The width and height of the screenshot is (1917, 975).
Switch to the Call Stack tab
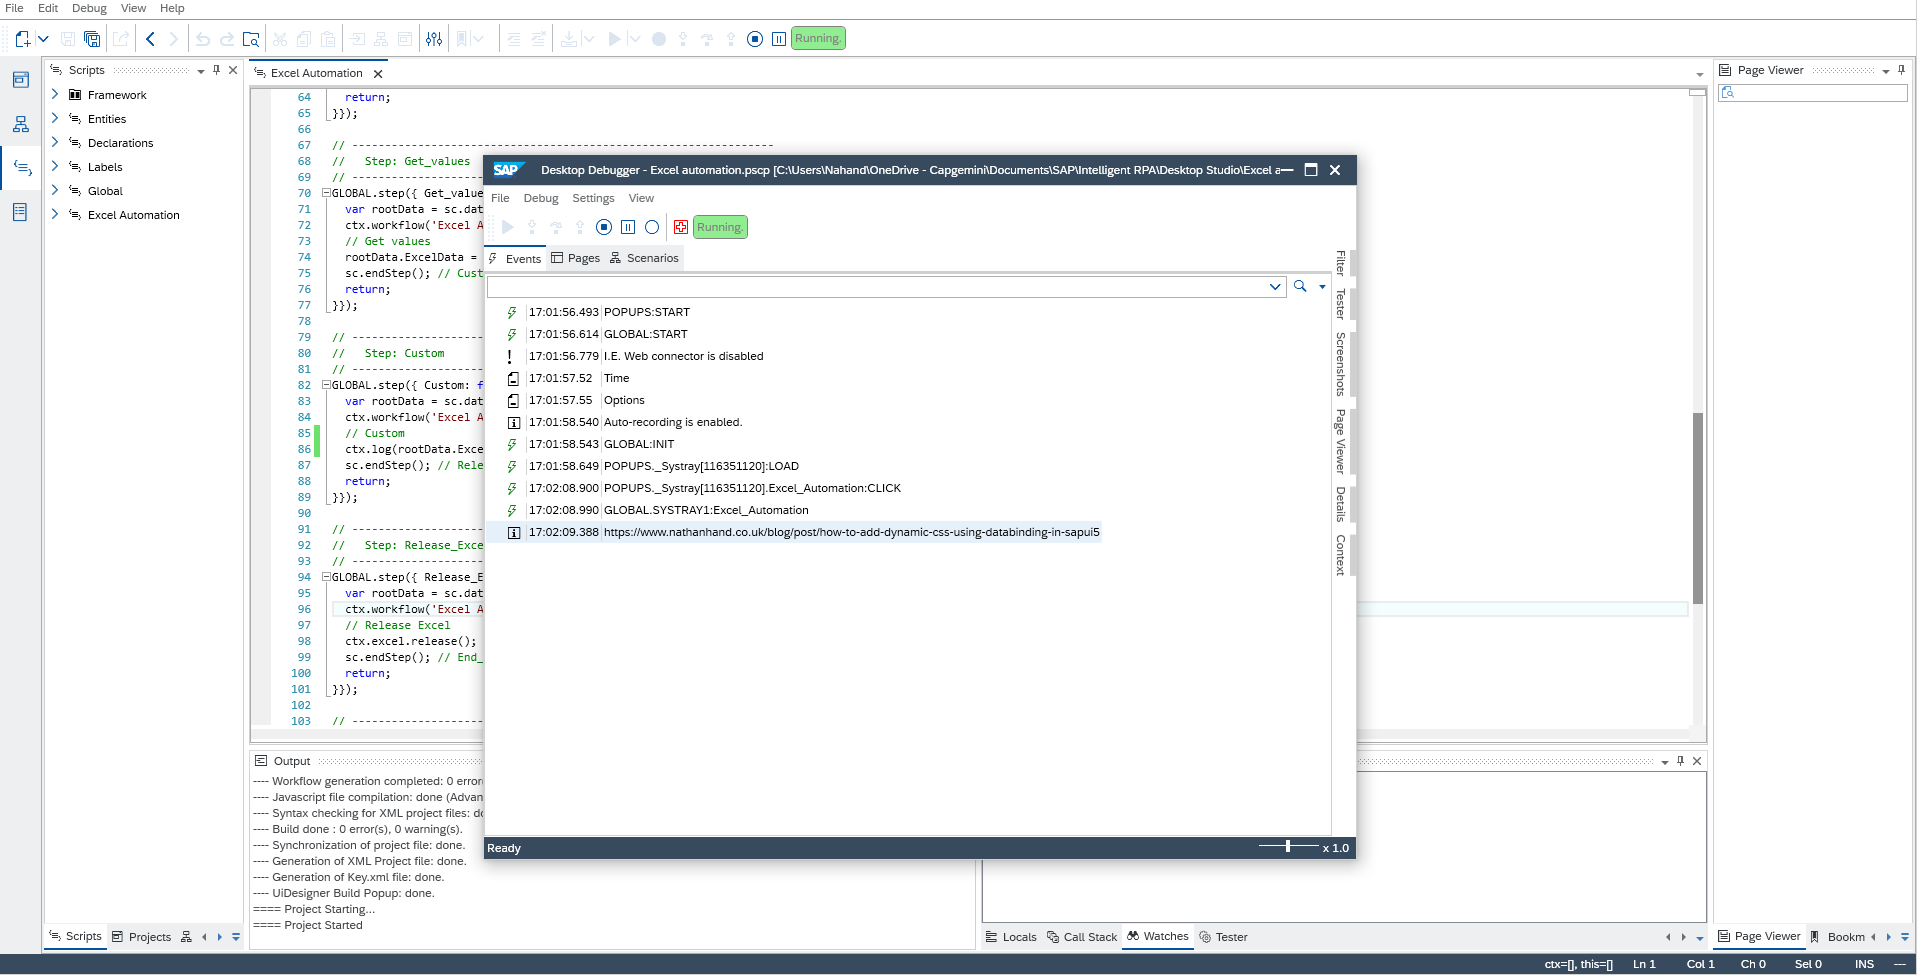pyautogui.click(x=1082, y=937)
